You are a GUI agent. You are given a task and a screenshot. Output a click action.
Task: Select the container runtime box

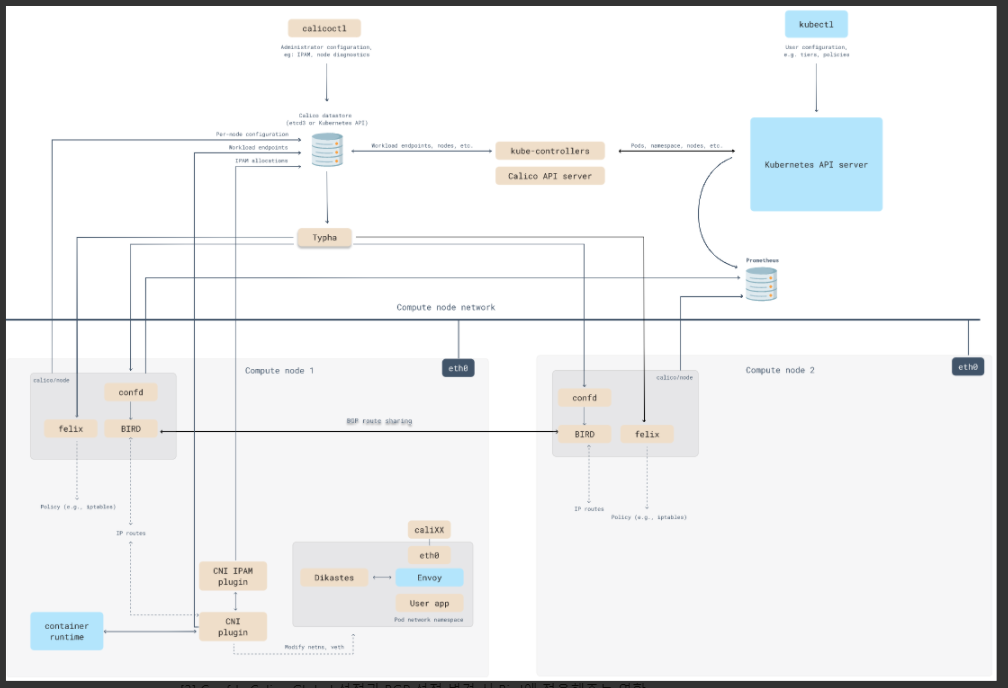coord(67,631)
